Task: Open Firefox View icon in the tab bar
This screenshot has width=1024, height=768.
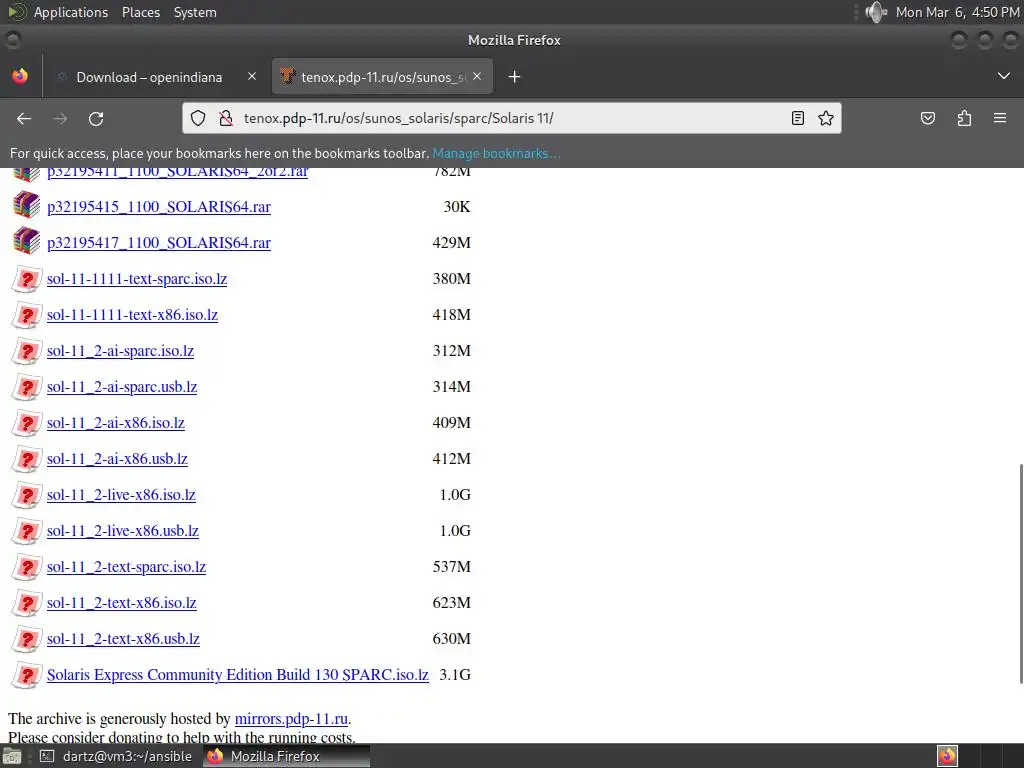Action: coord(20,76)
